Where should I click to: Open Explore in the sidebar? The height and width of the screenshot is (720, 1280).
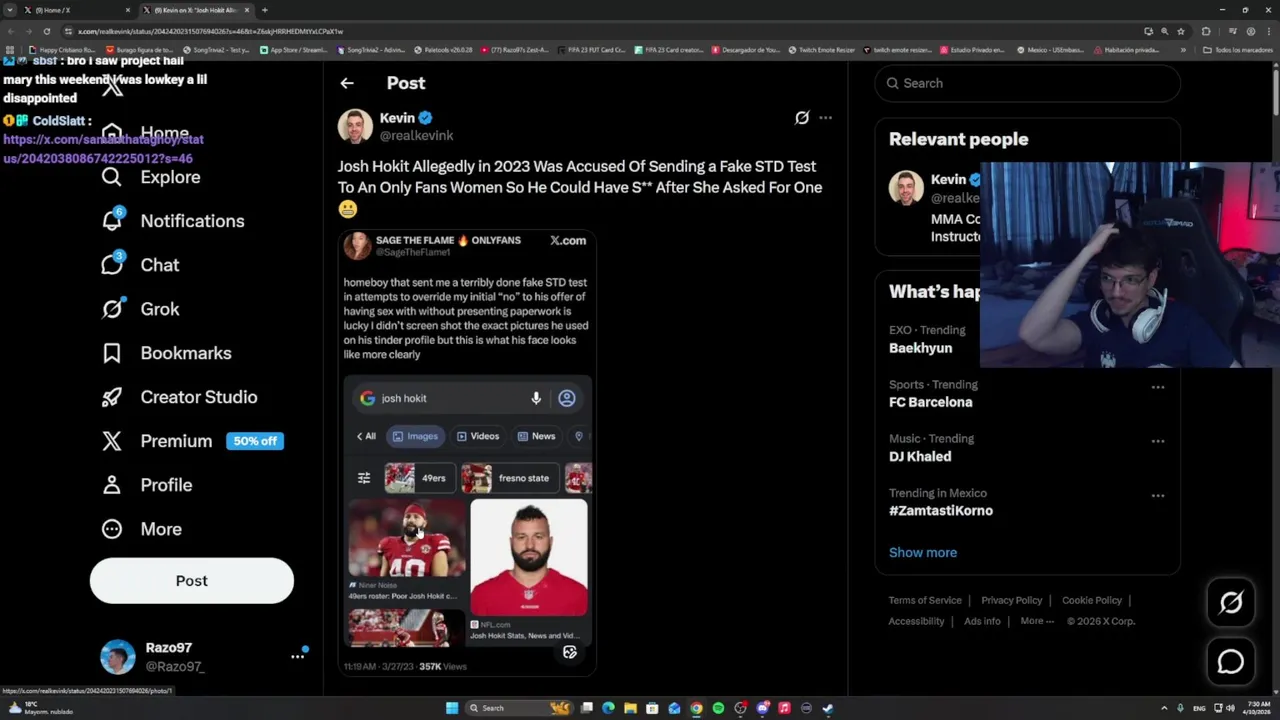point(151,177)
